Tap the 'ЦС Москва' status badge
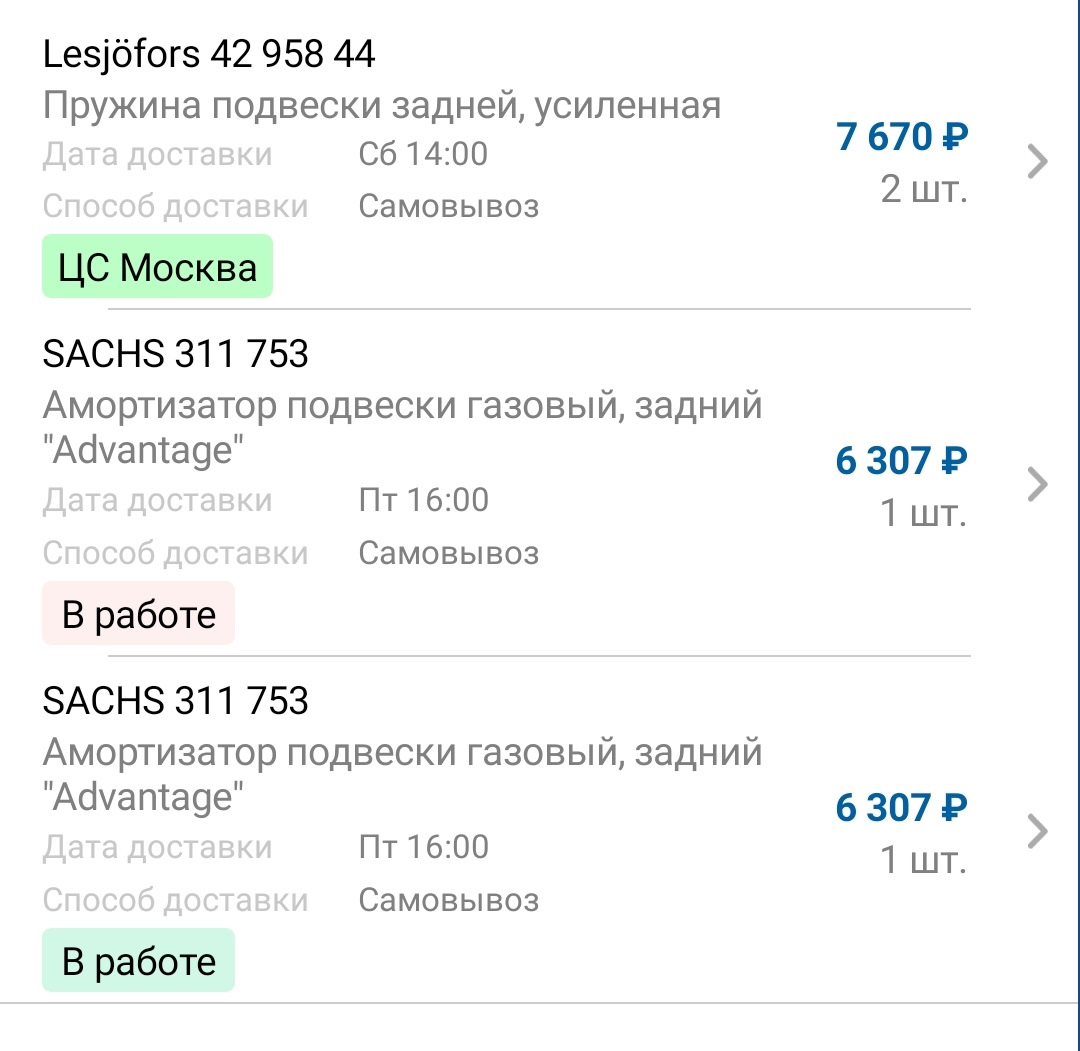Screen dimensions: 1080x1051 (x=156, y=265)
